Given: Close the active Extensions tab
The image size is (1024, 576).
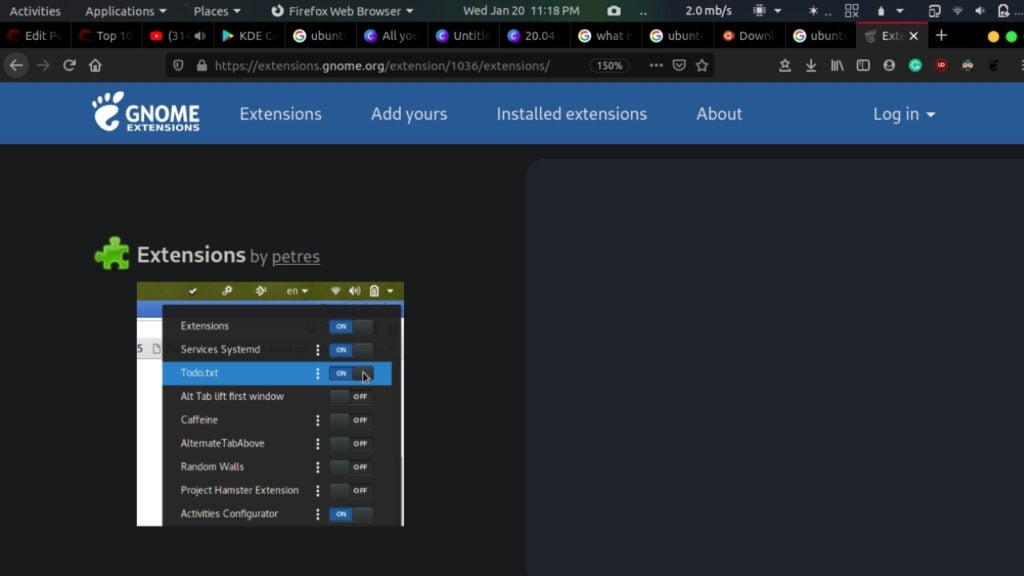Looking at the screenshot, I should (914, 36).
